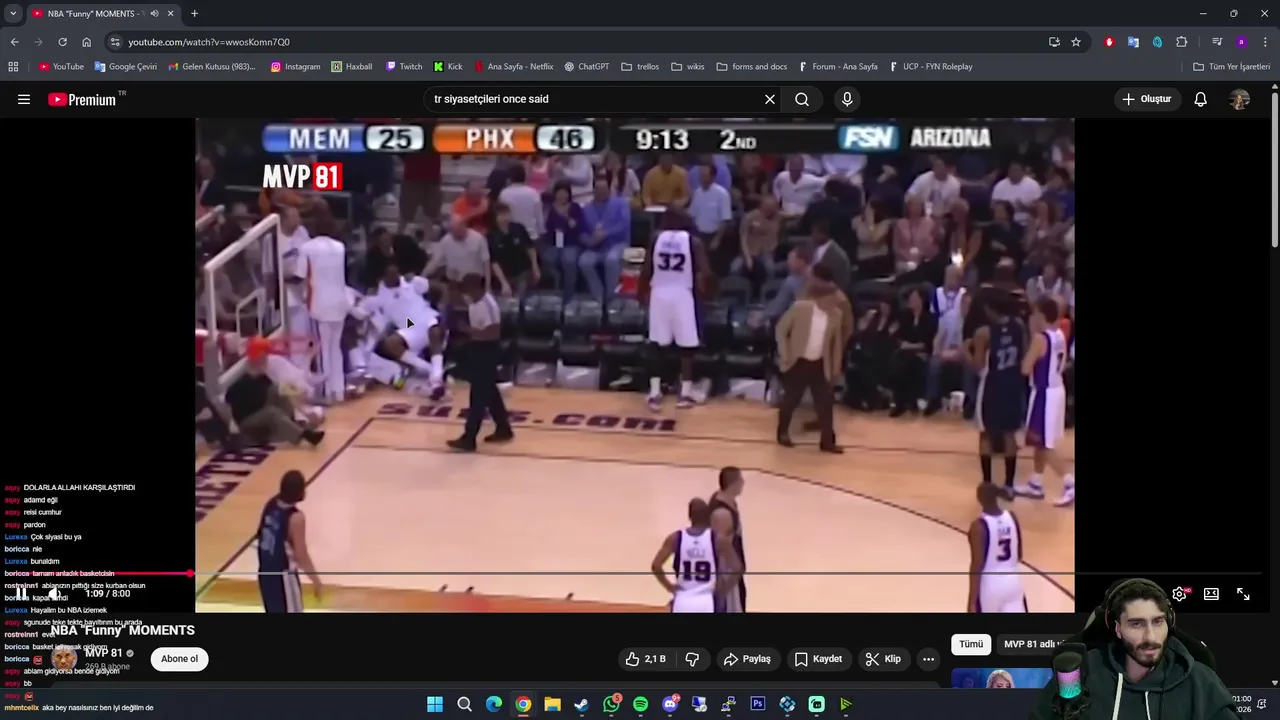Open Spotify from the taskbar

[x=640, y=704]
